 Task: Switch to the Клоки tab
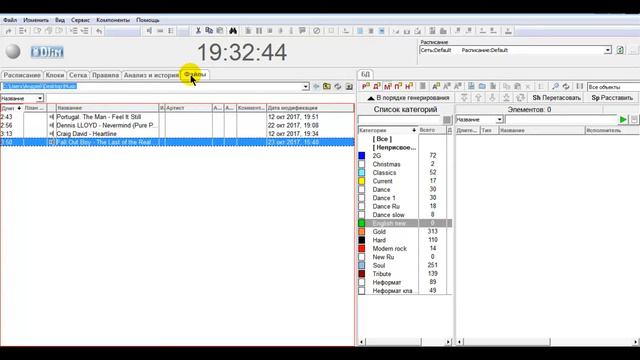[x=55, y=75]
